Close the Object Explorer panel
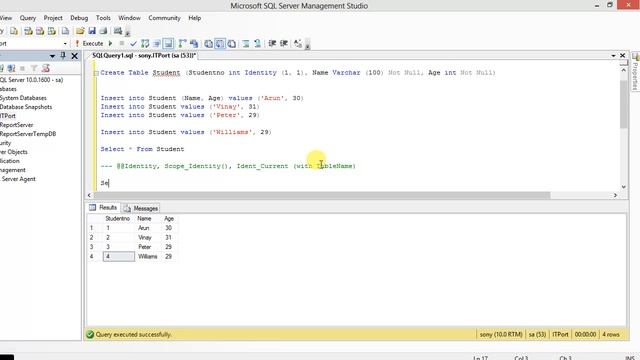 tap(74, 56)
